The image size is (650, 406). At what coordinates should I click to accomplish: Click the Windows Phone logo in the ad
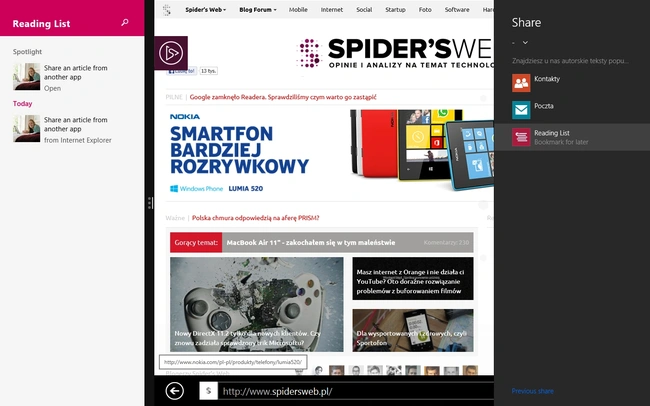pos(174,189)
